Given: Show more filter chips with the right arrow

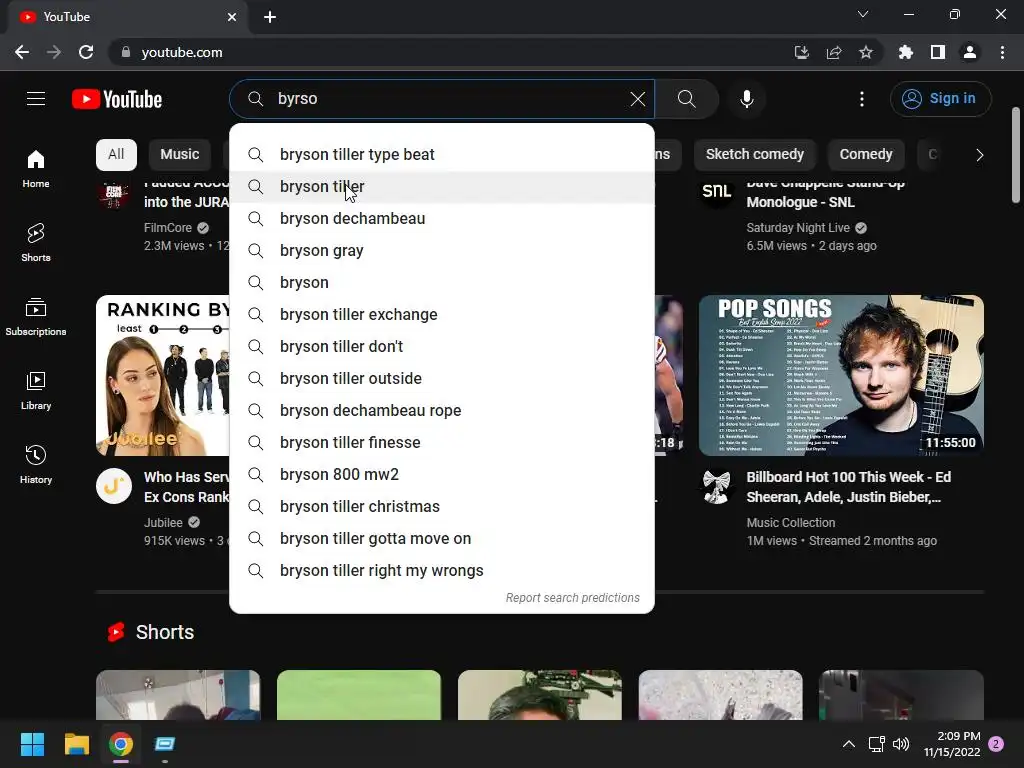Looking at the screenshot, I should pos(979,155).
